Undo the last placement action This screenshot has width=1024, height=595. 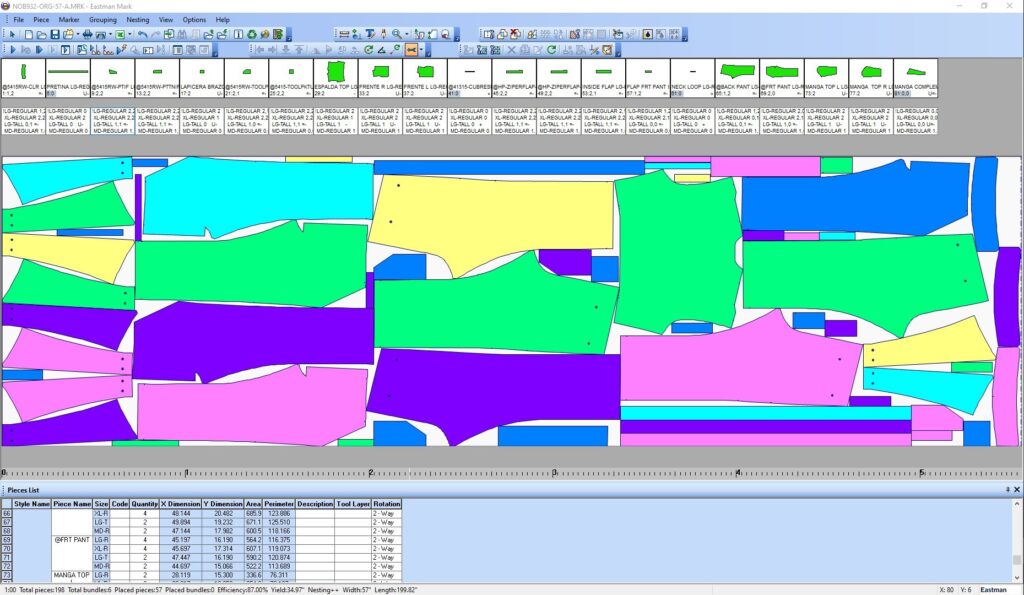point(143,35)
